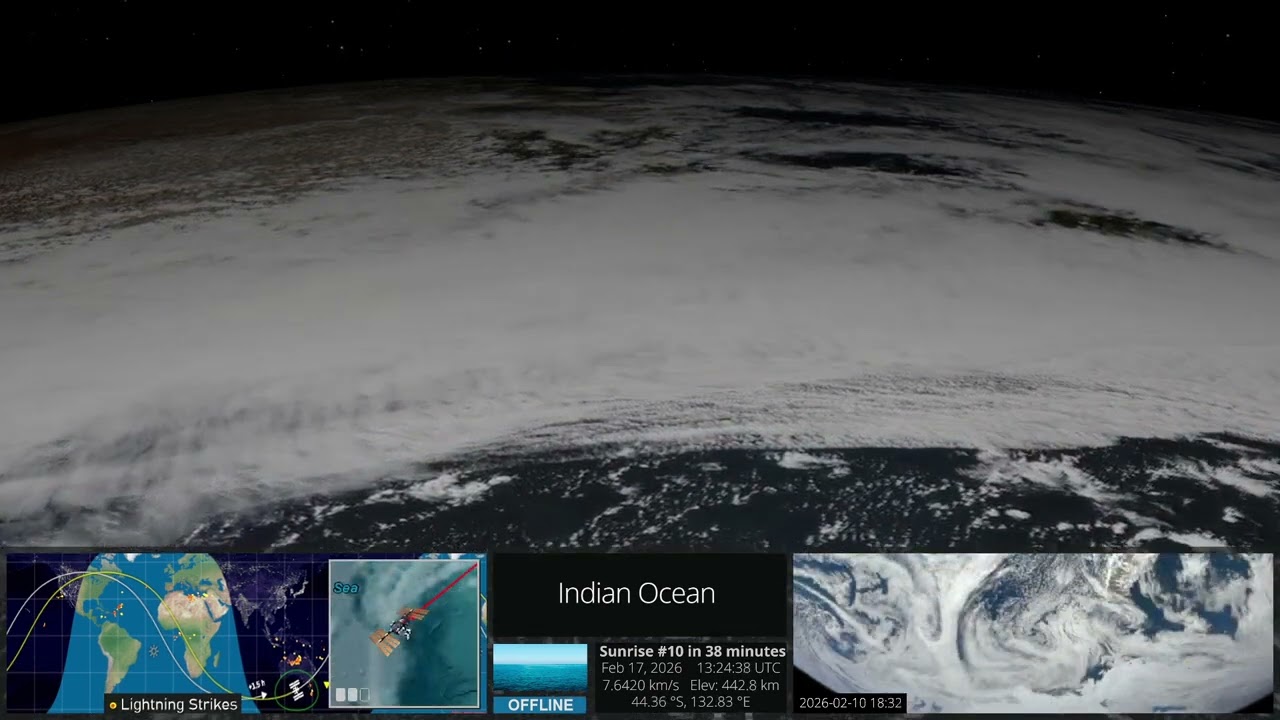Viewport: 1280px width, 720px height.
Task: Click the Indian Ocean location title
Action: point(636,593)
